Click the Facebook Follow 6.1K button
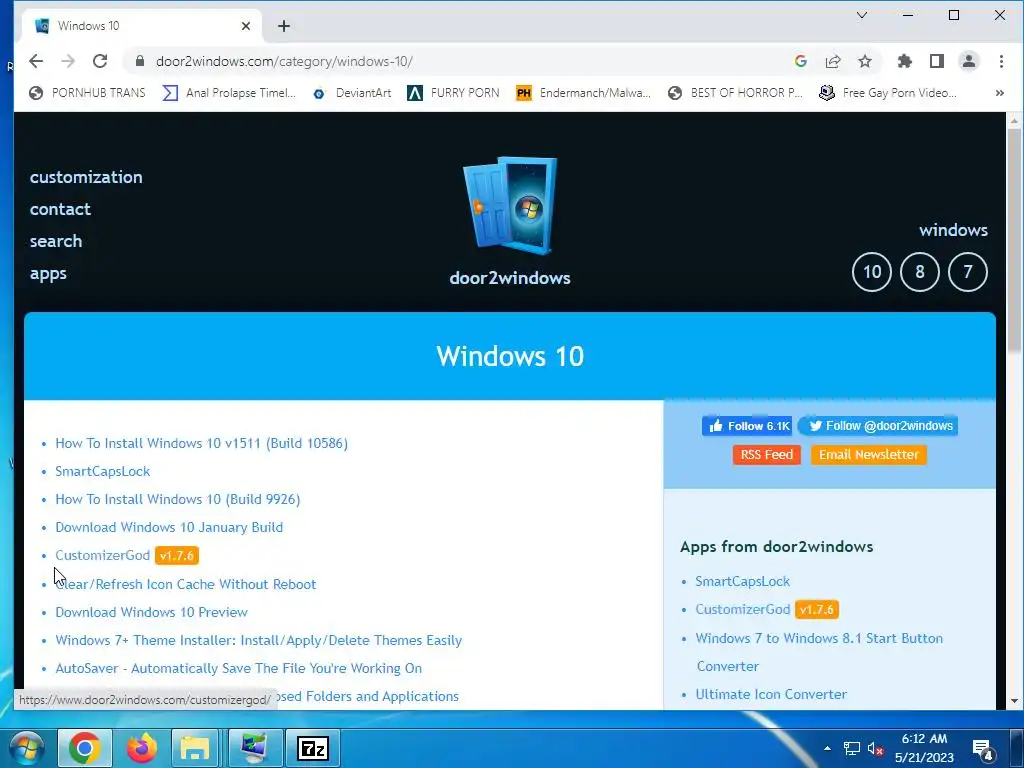Image resolution: width=1024 pixels, height=768 pixels. 747,426
